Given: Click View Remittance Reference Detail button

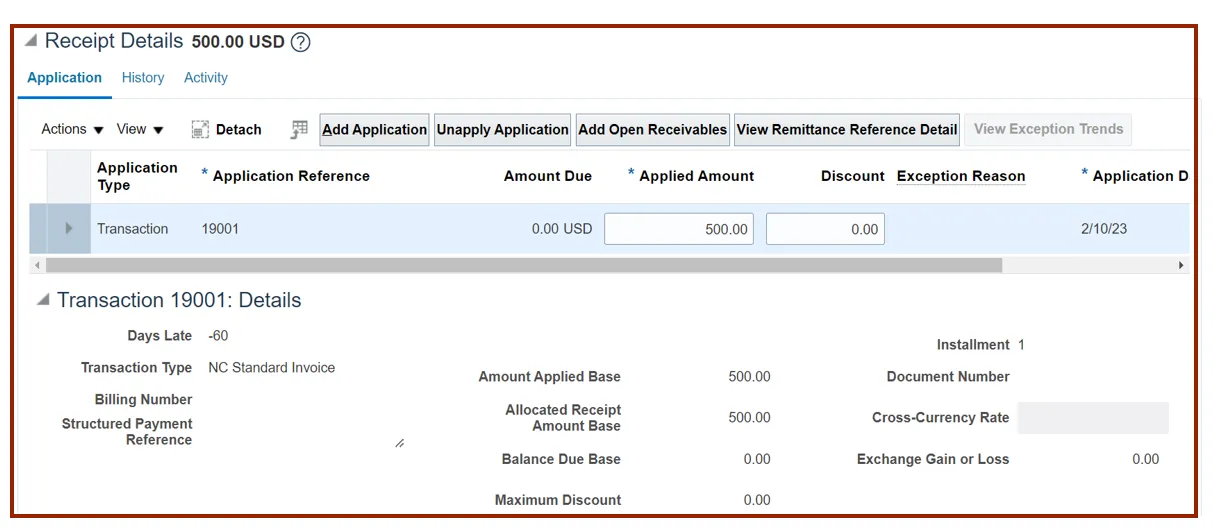Looking at the screenshot, I should (847, 130).
